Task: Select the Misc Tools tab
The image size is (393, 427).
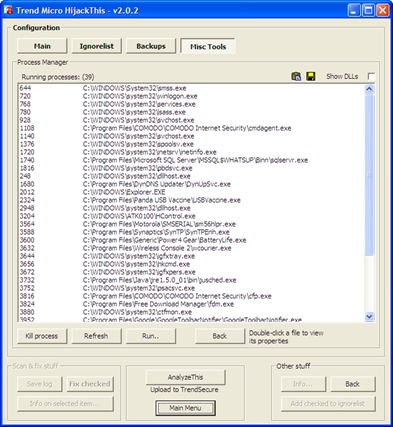Action: [x=208, y=46]
